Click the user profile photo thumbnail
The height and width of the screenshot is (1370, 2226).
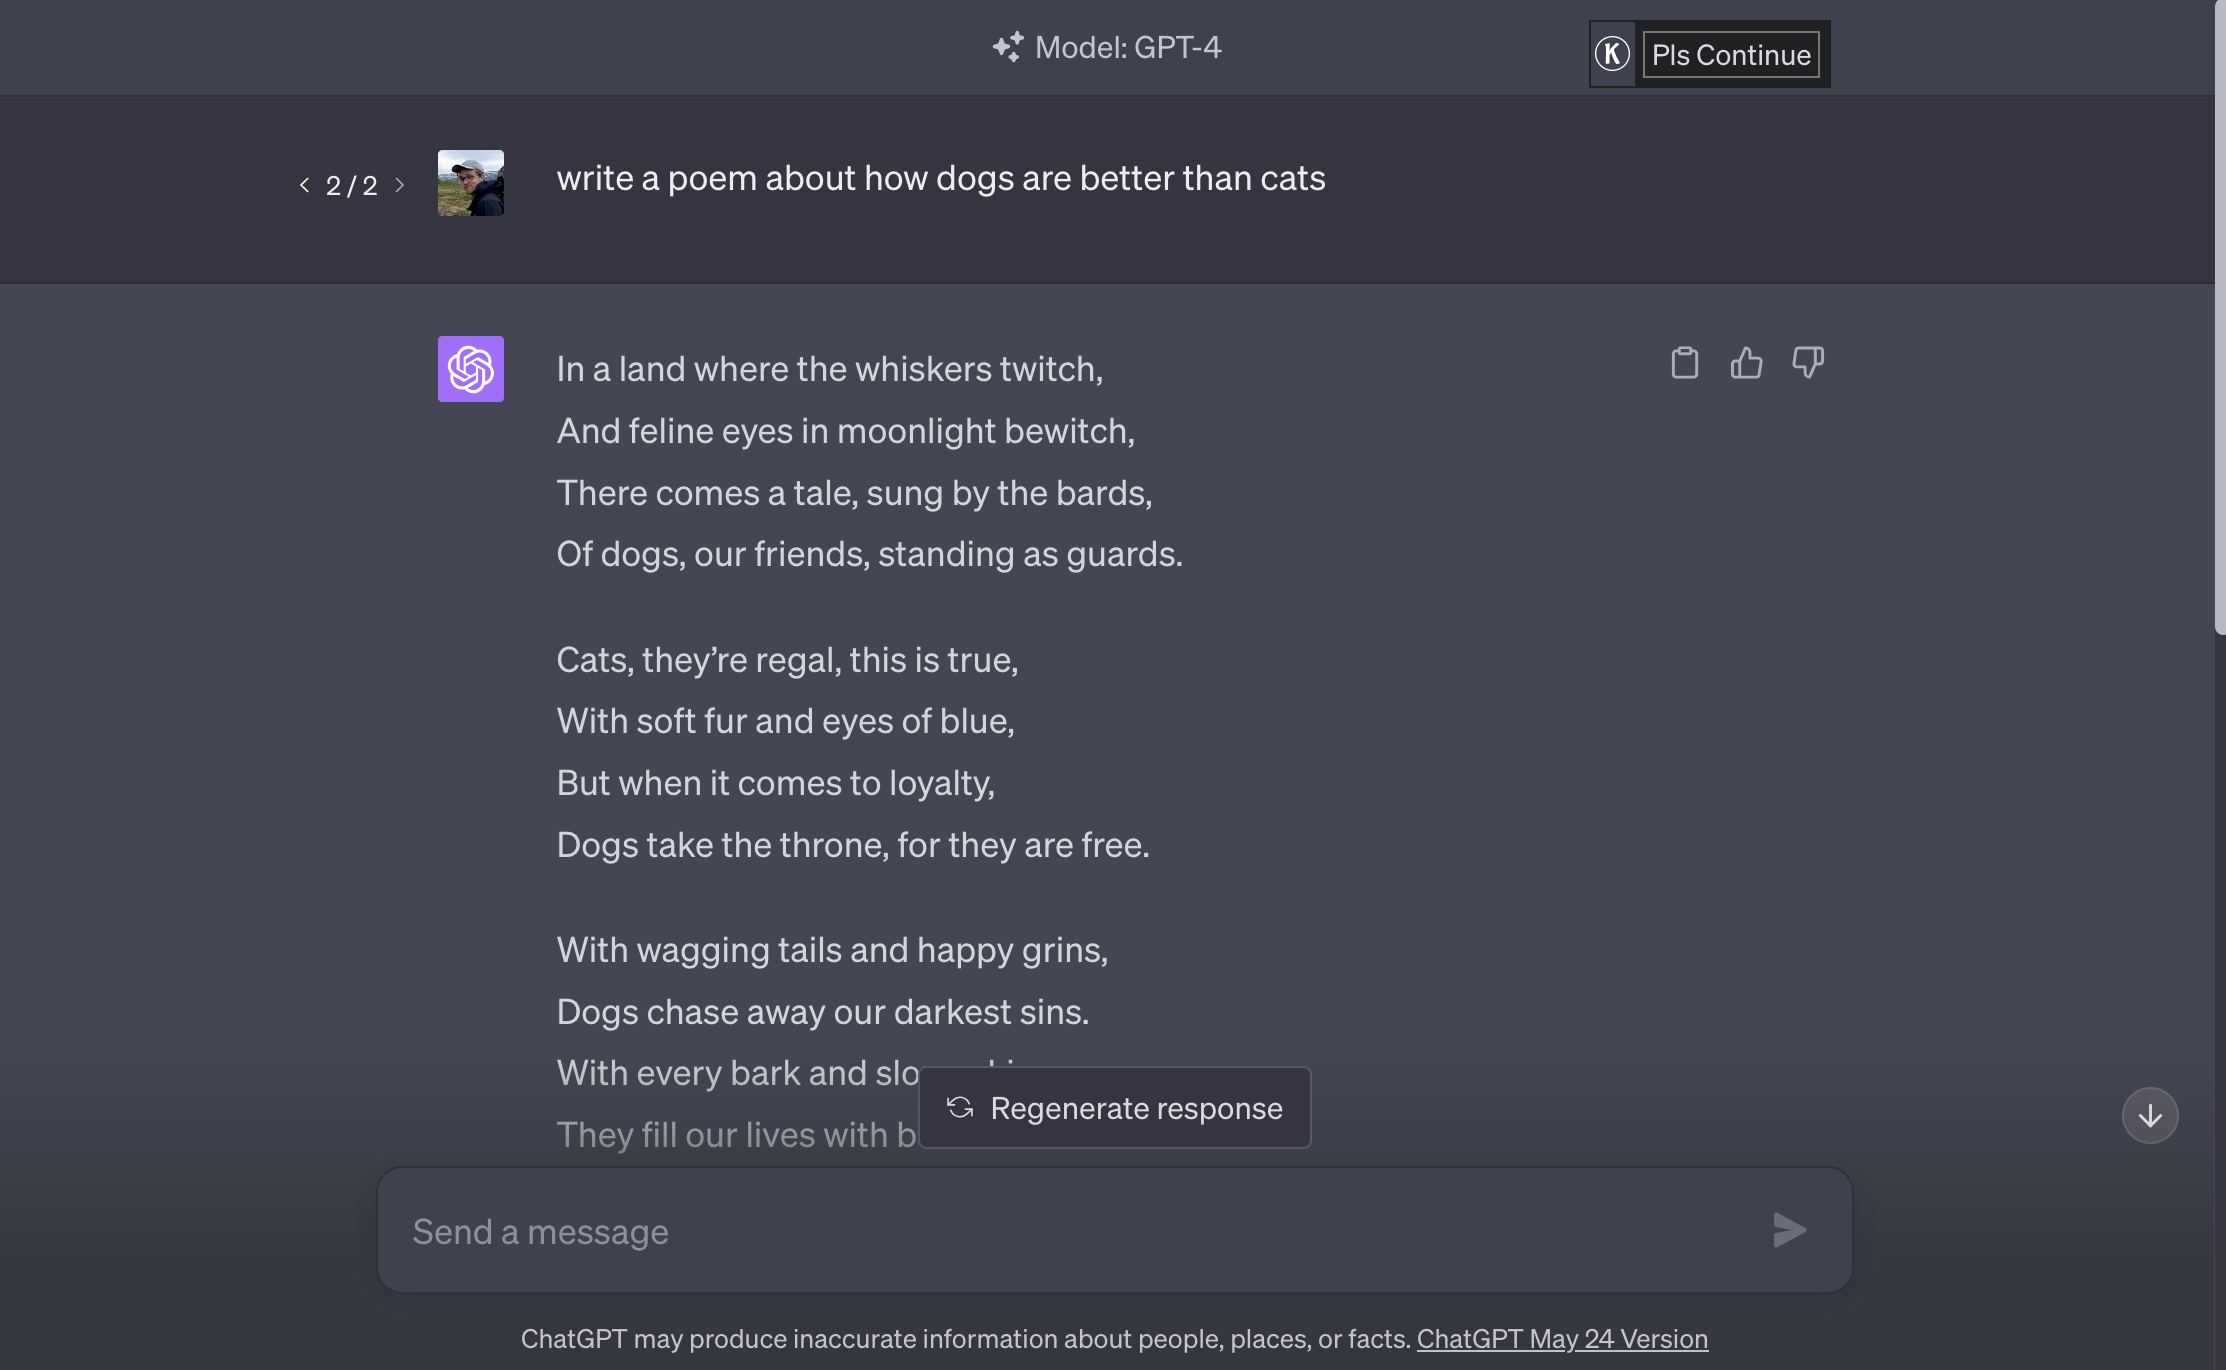471,183
